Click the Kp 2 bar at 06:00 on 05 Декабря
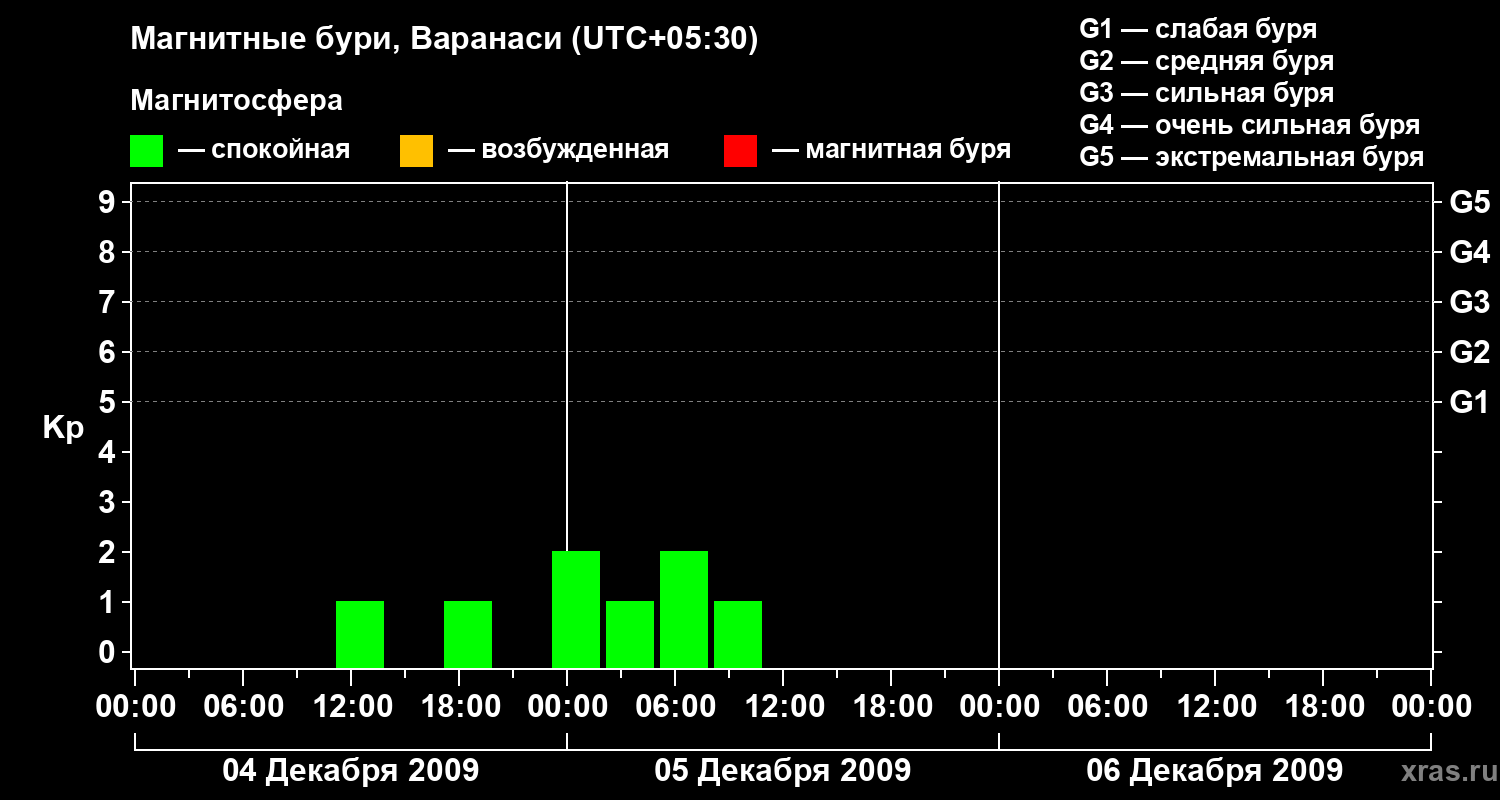 [x=684, y=609]
